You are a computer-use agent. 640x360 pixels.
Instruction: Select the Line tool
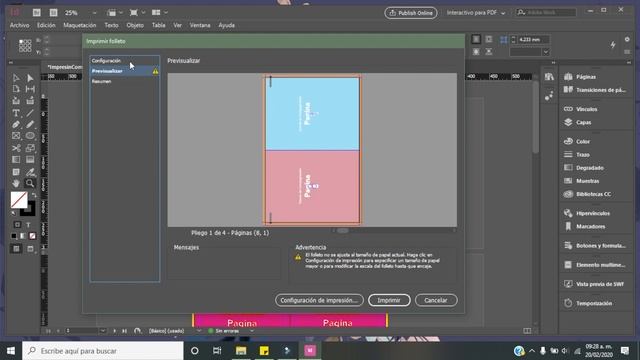(30, 113)
